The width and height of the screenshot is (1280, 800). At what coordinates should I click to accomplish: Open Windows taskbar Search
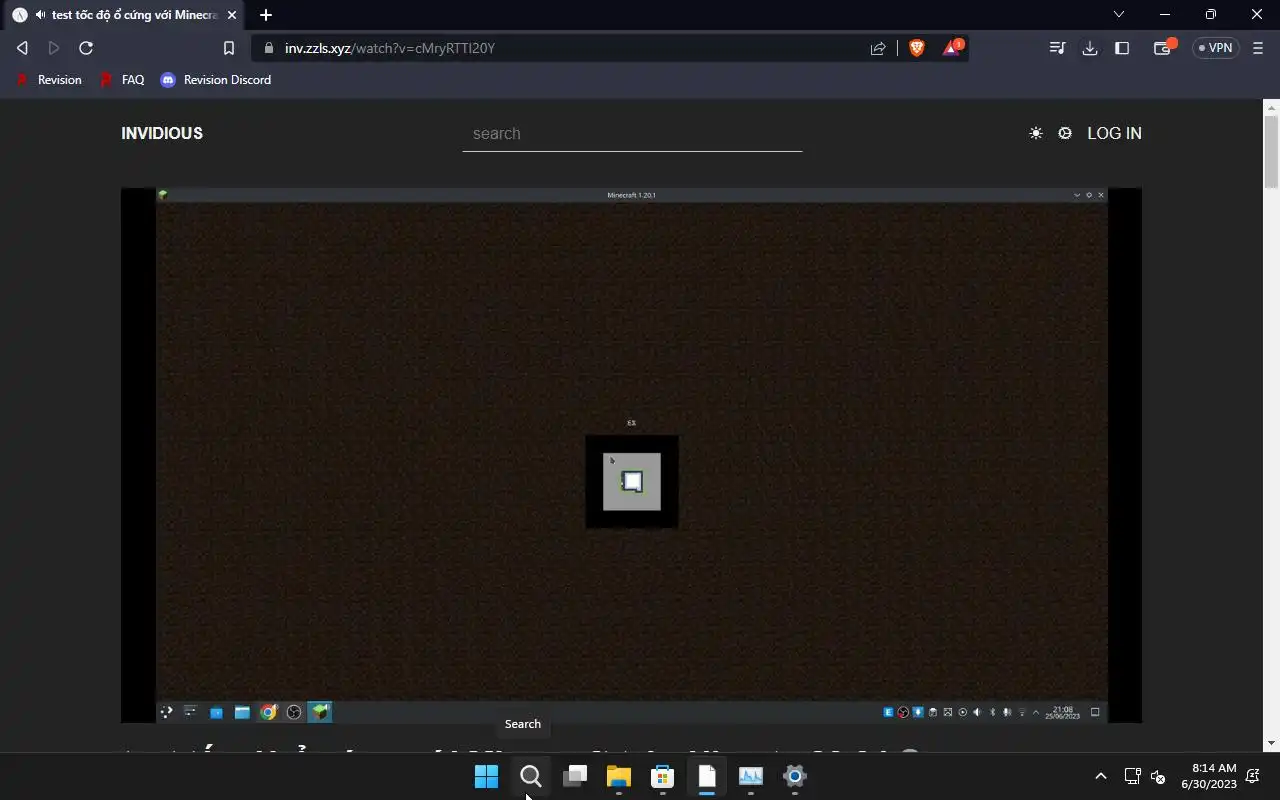[531, 776]
